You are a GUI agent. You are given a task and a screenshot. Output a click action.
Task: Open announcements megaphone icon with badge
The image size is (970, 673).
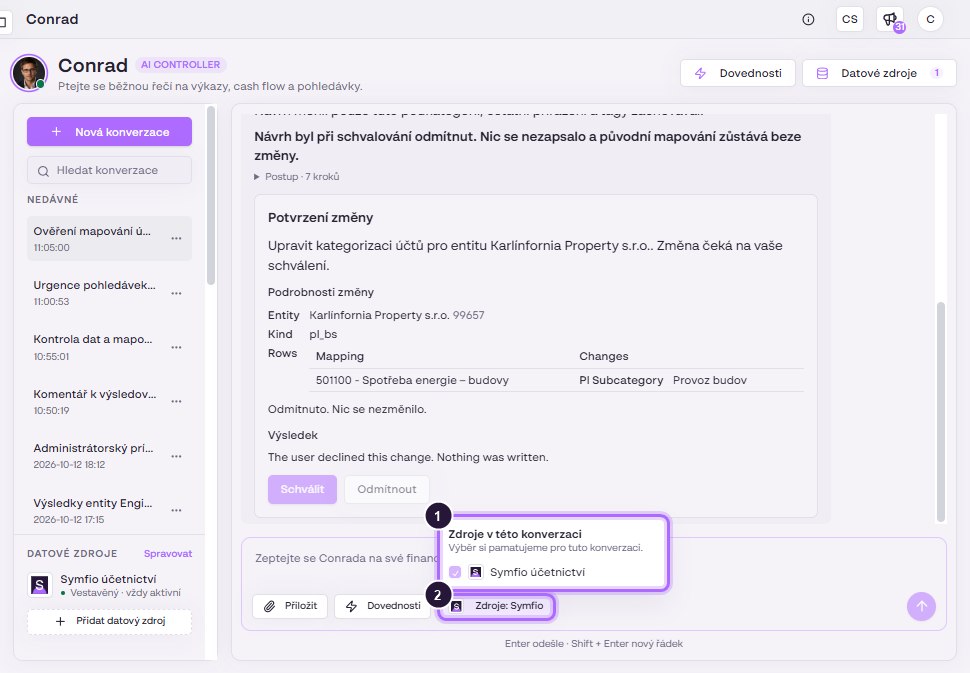point(890,19)
